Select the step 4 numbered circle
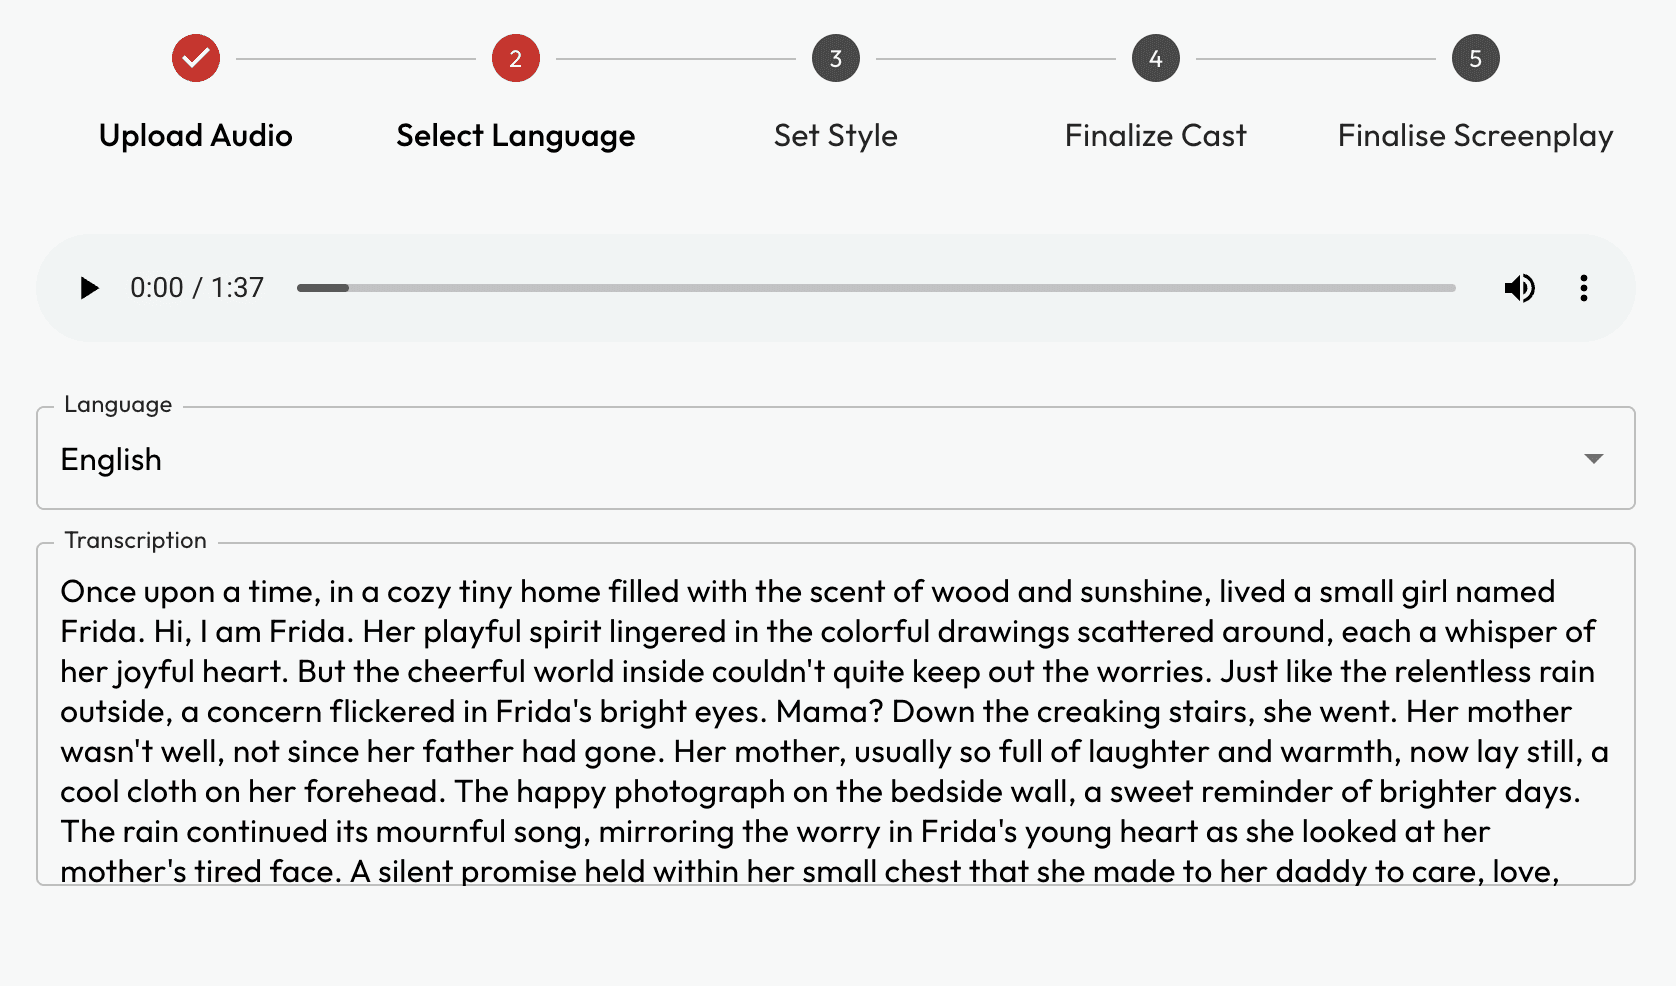 (x=1156, y=58)
